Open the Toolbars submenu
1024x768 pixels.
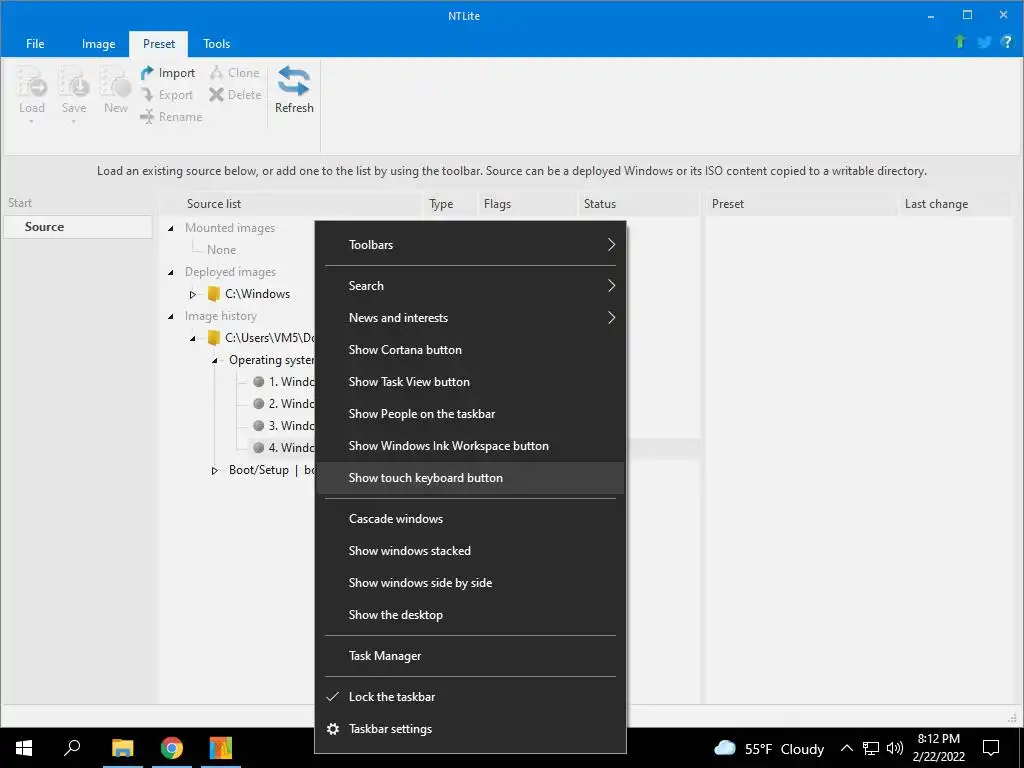pyautogui.click(x=470, y=245)
